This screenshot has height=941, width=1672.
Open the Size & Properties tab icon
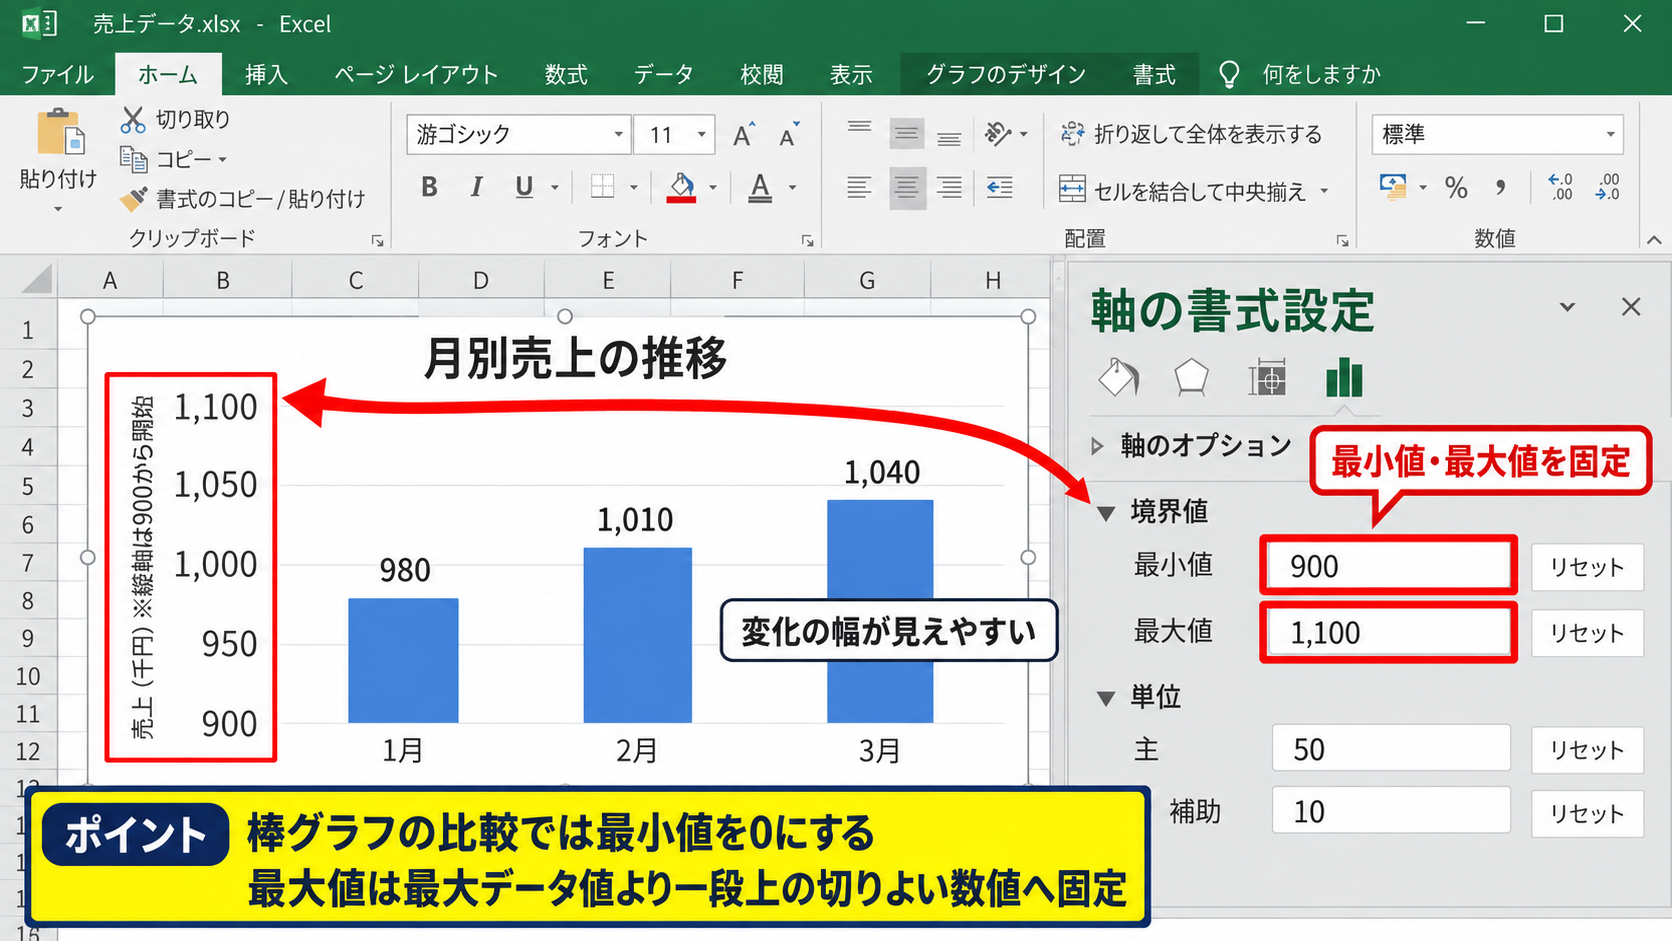pyautogui.click(x=1267, y=378)
